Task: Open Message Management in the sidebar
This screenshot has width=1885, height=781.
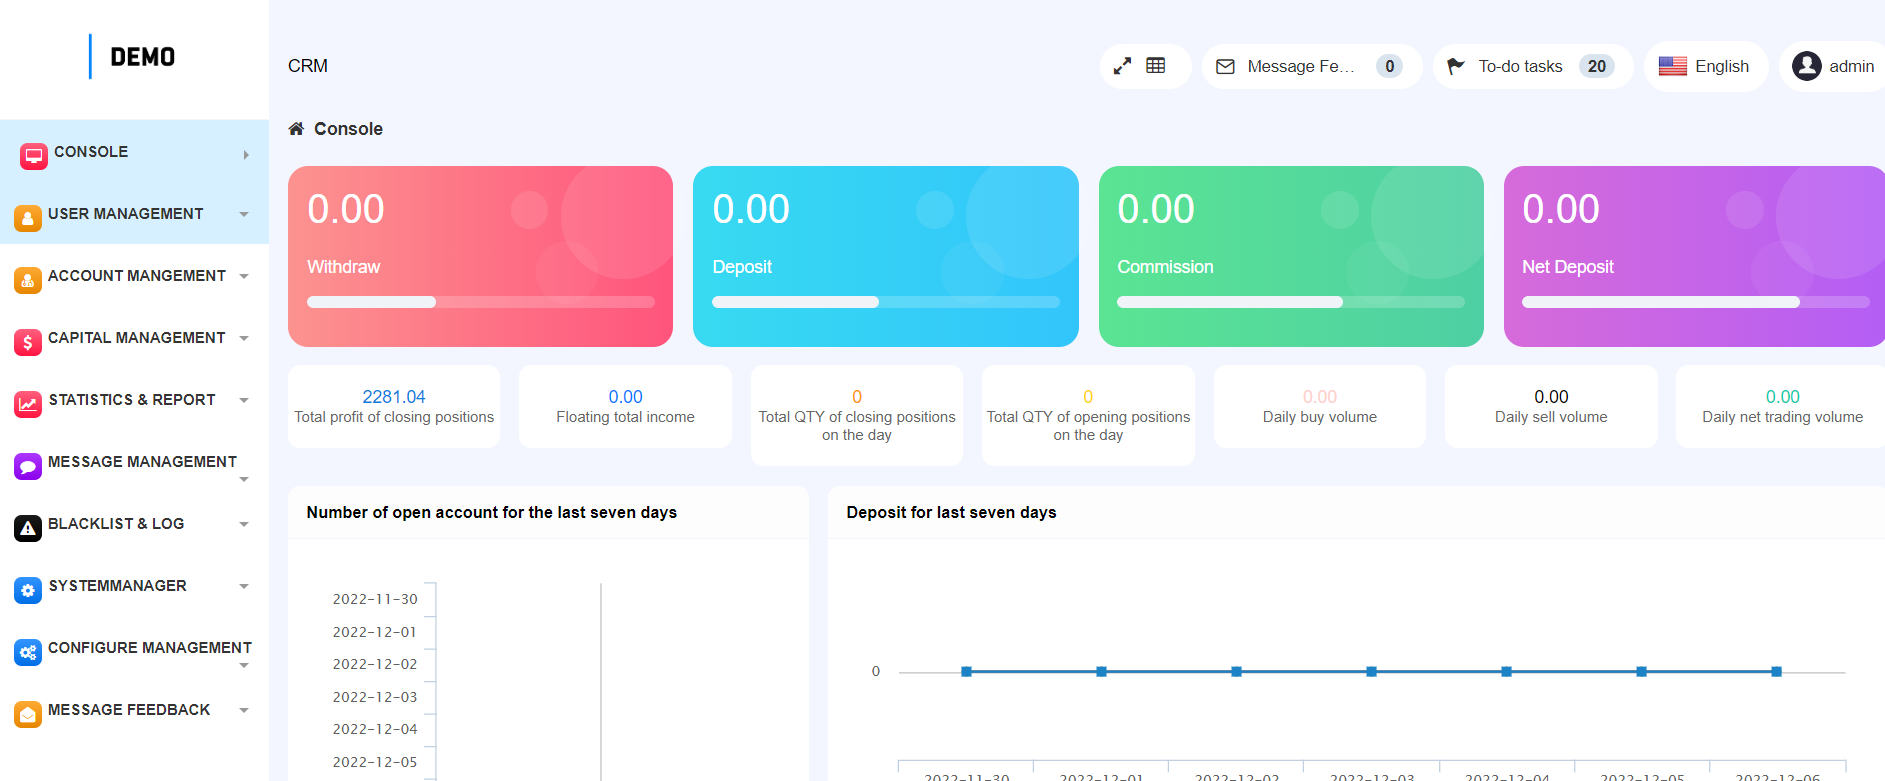Action: point(142,462)
